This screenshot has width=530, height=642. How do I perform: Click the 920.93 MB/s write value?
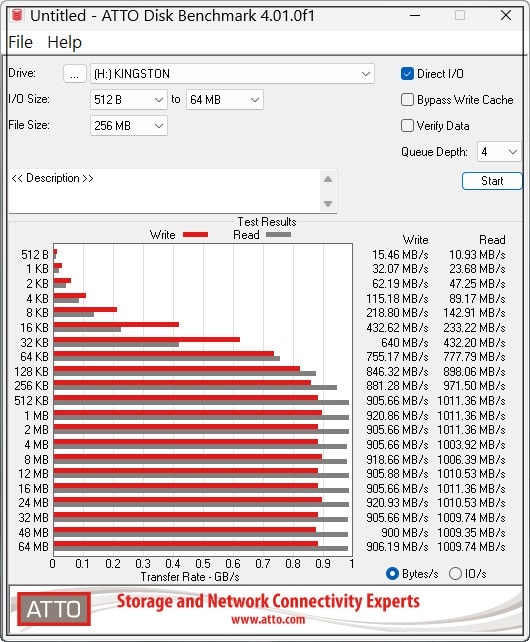397,502
